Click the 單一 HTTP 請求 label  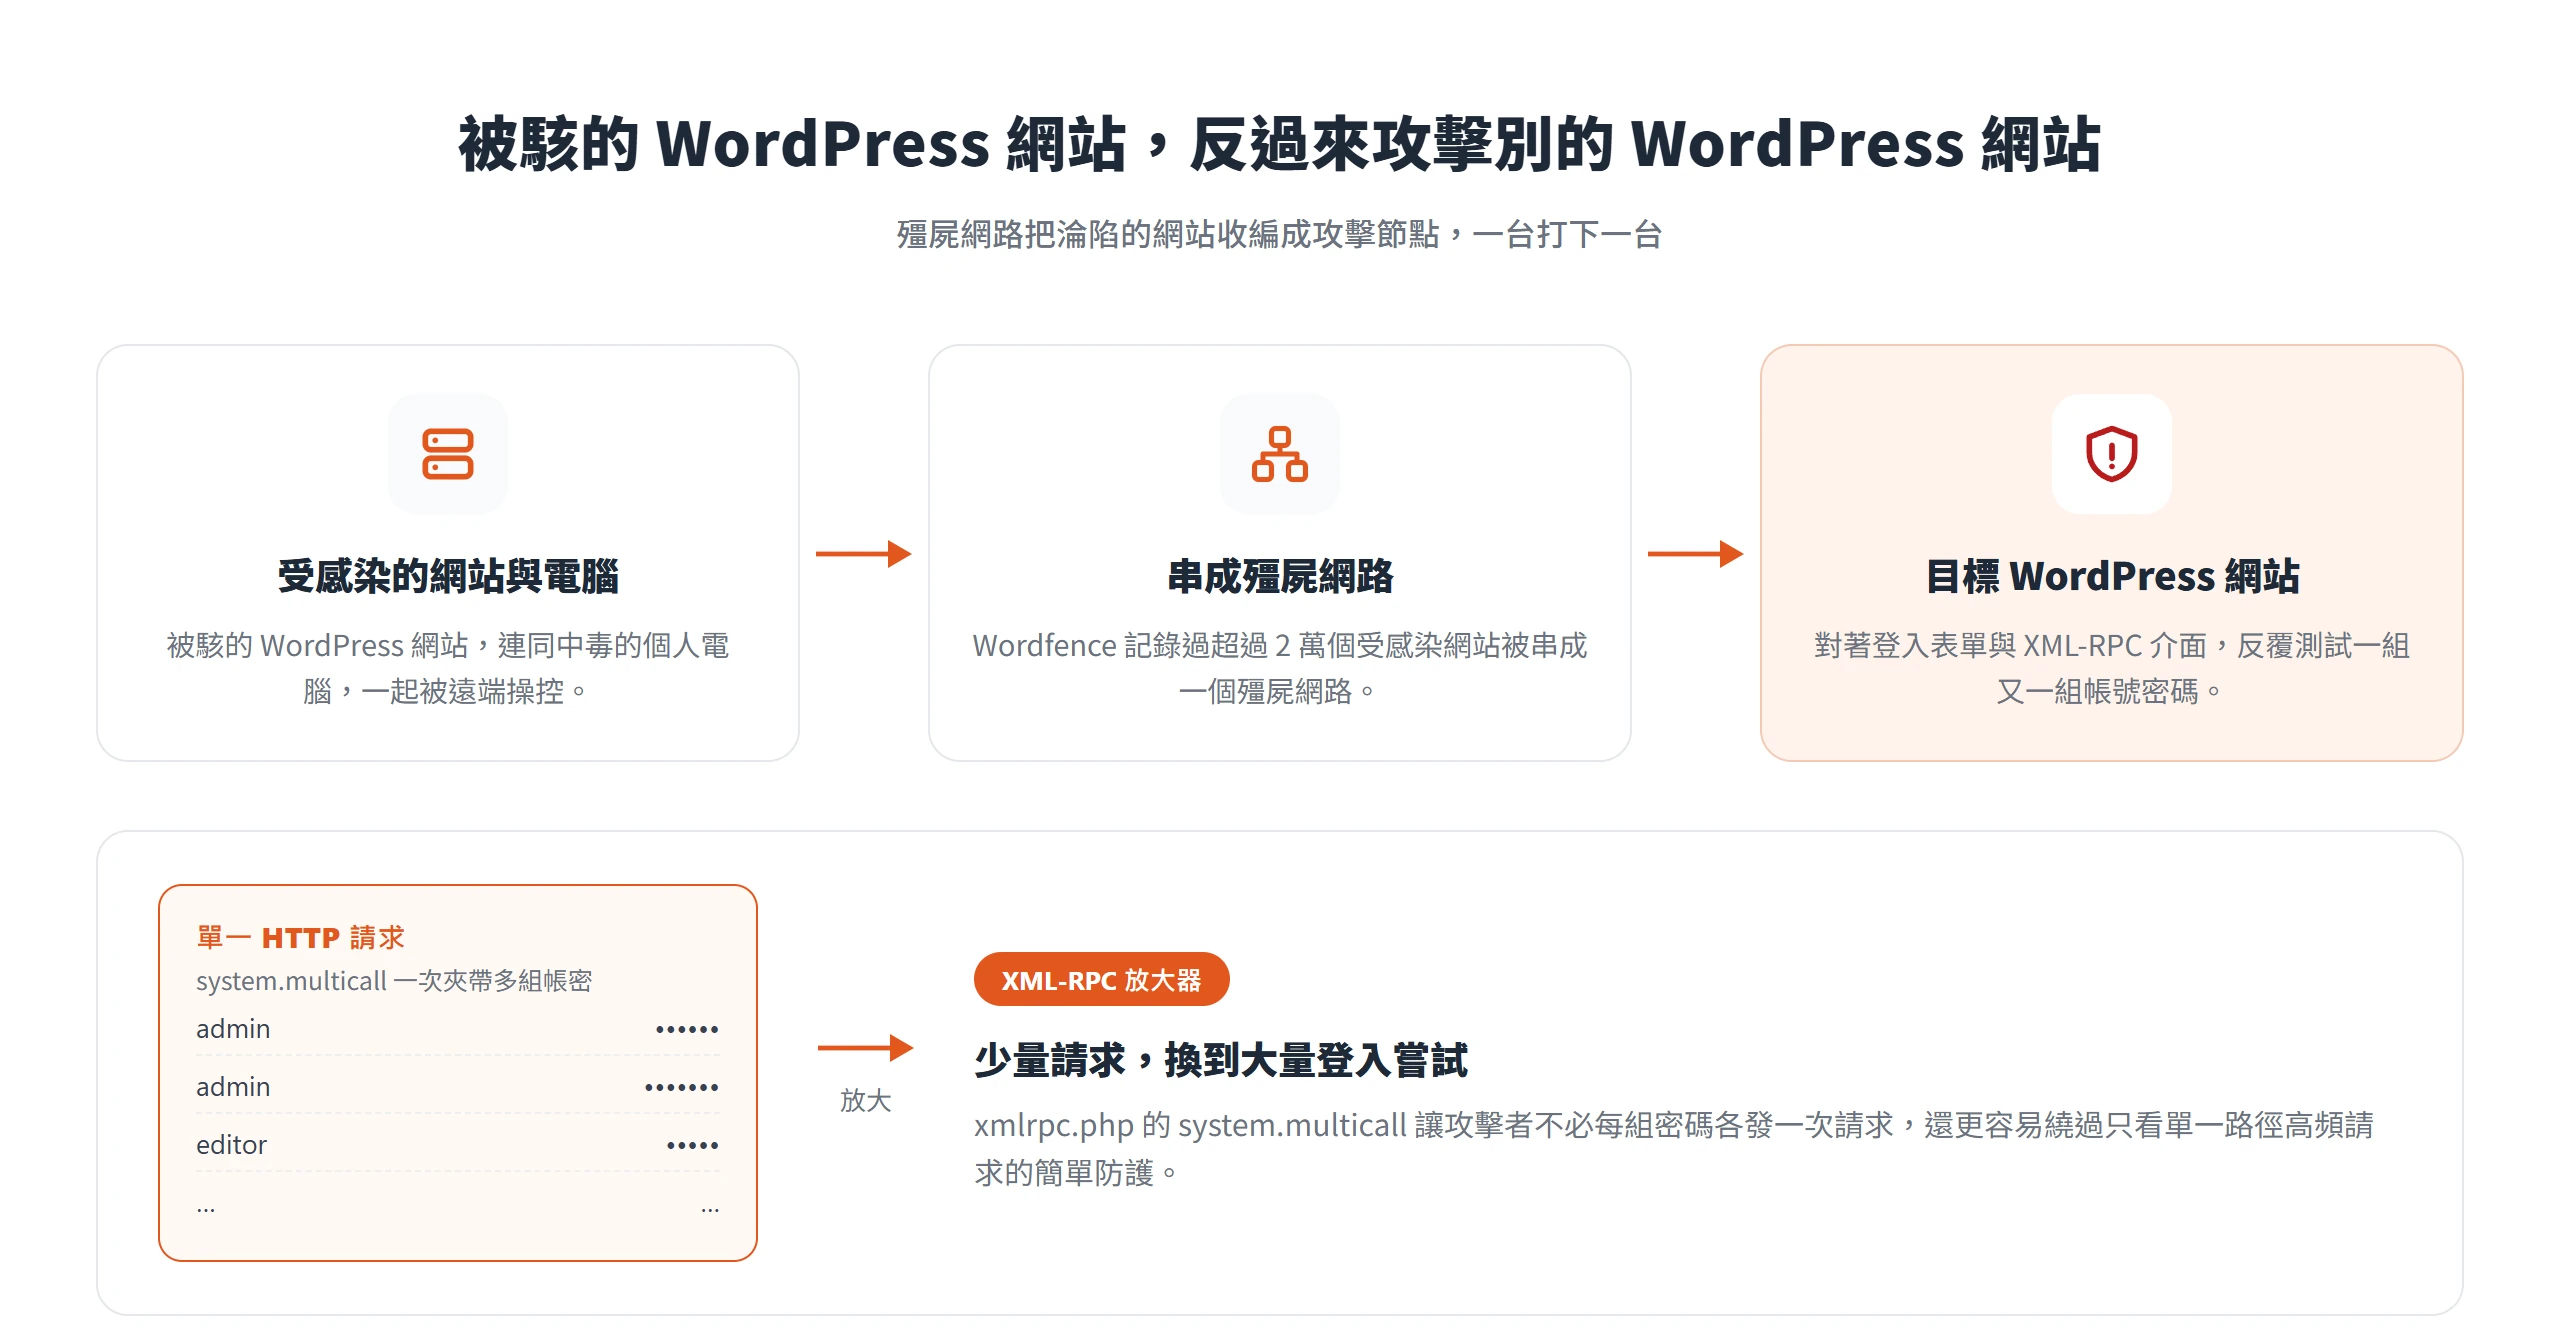(x=300, y=937)
